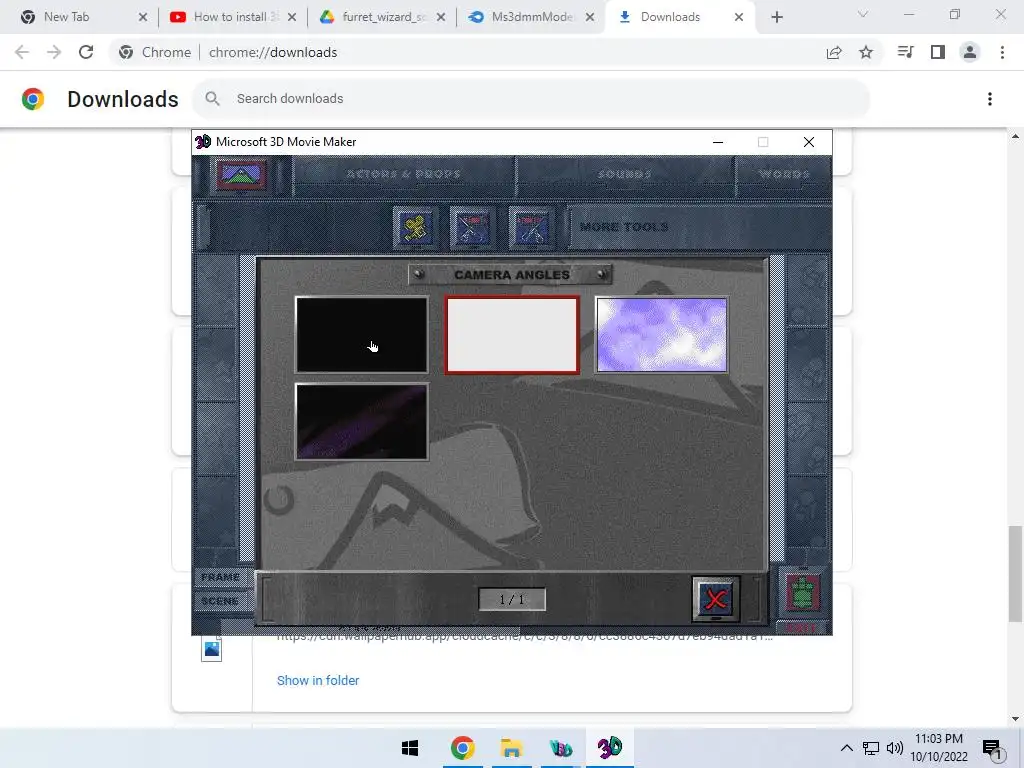Image resolution: width=1024 pixels, height=768 pixels.
Task: Click the More Tools label
Action: 624,227
